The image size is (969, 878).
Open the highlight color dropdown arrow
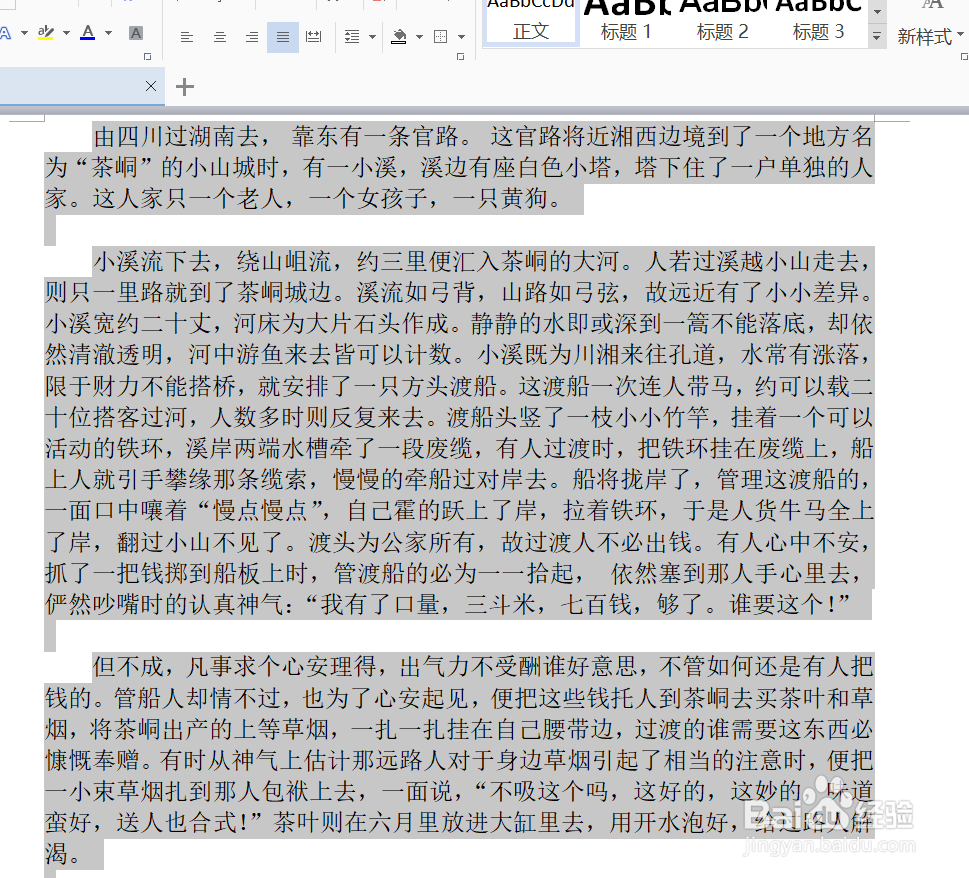click(x=66, y=33)
